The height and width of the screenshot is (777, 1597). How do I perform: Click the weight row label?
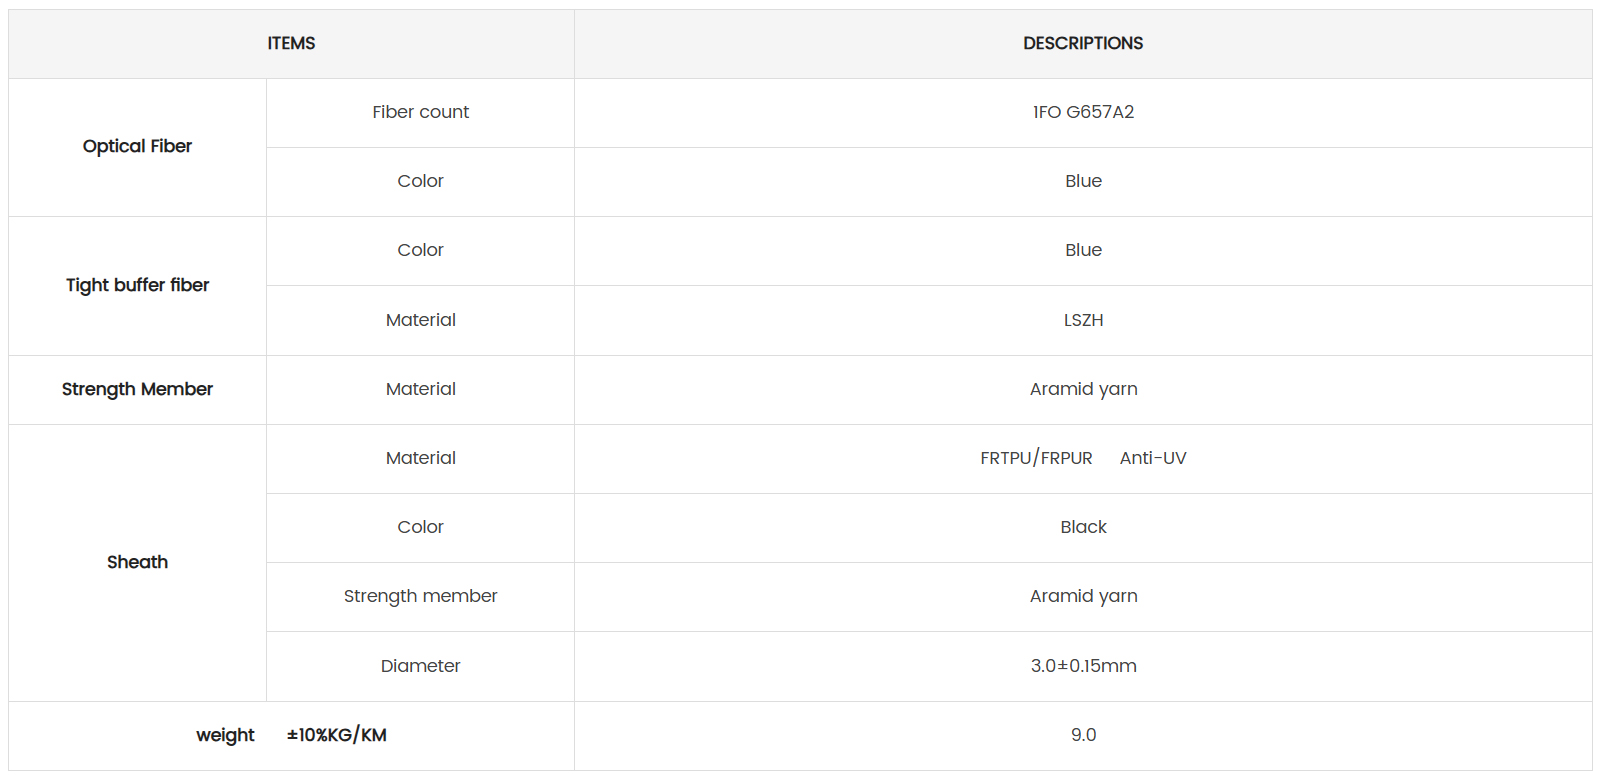tap(225, 735)
